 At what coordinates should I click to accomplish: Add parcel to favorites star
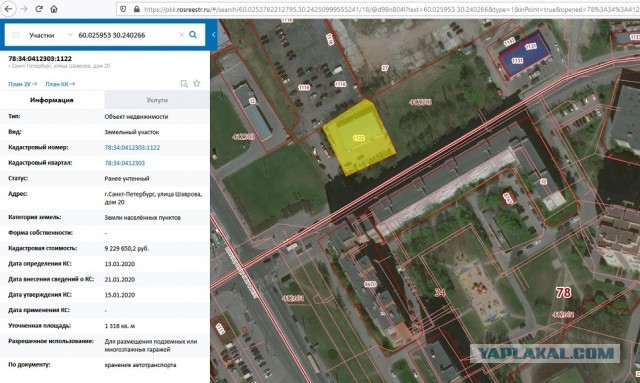197,83
